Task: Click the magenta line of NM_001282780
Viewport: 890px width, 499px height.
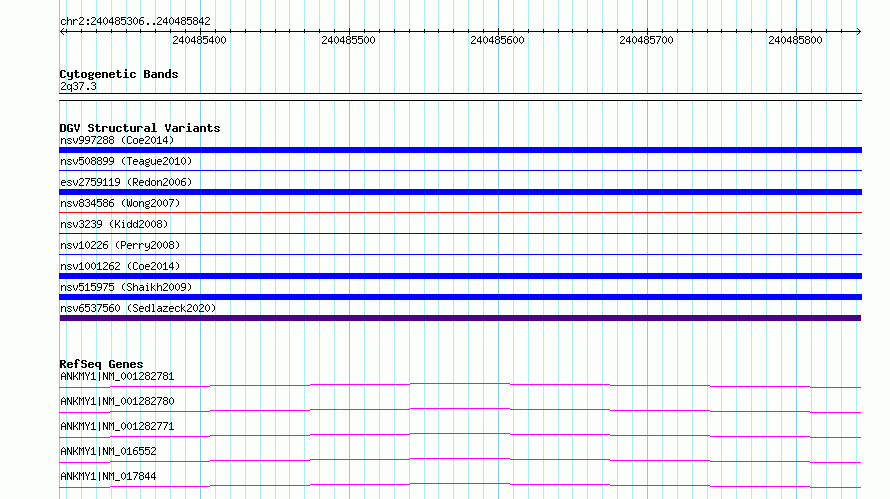Action: coord(460,410)
